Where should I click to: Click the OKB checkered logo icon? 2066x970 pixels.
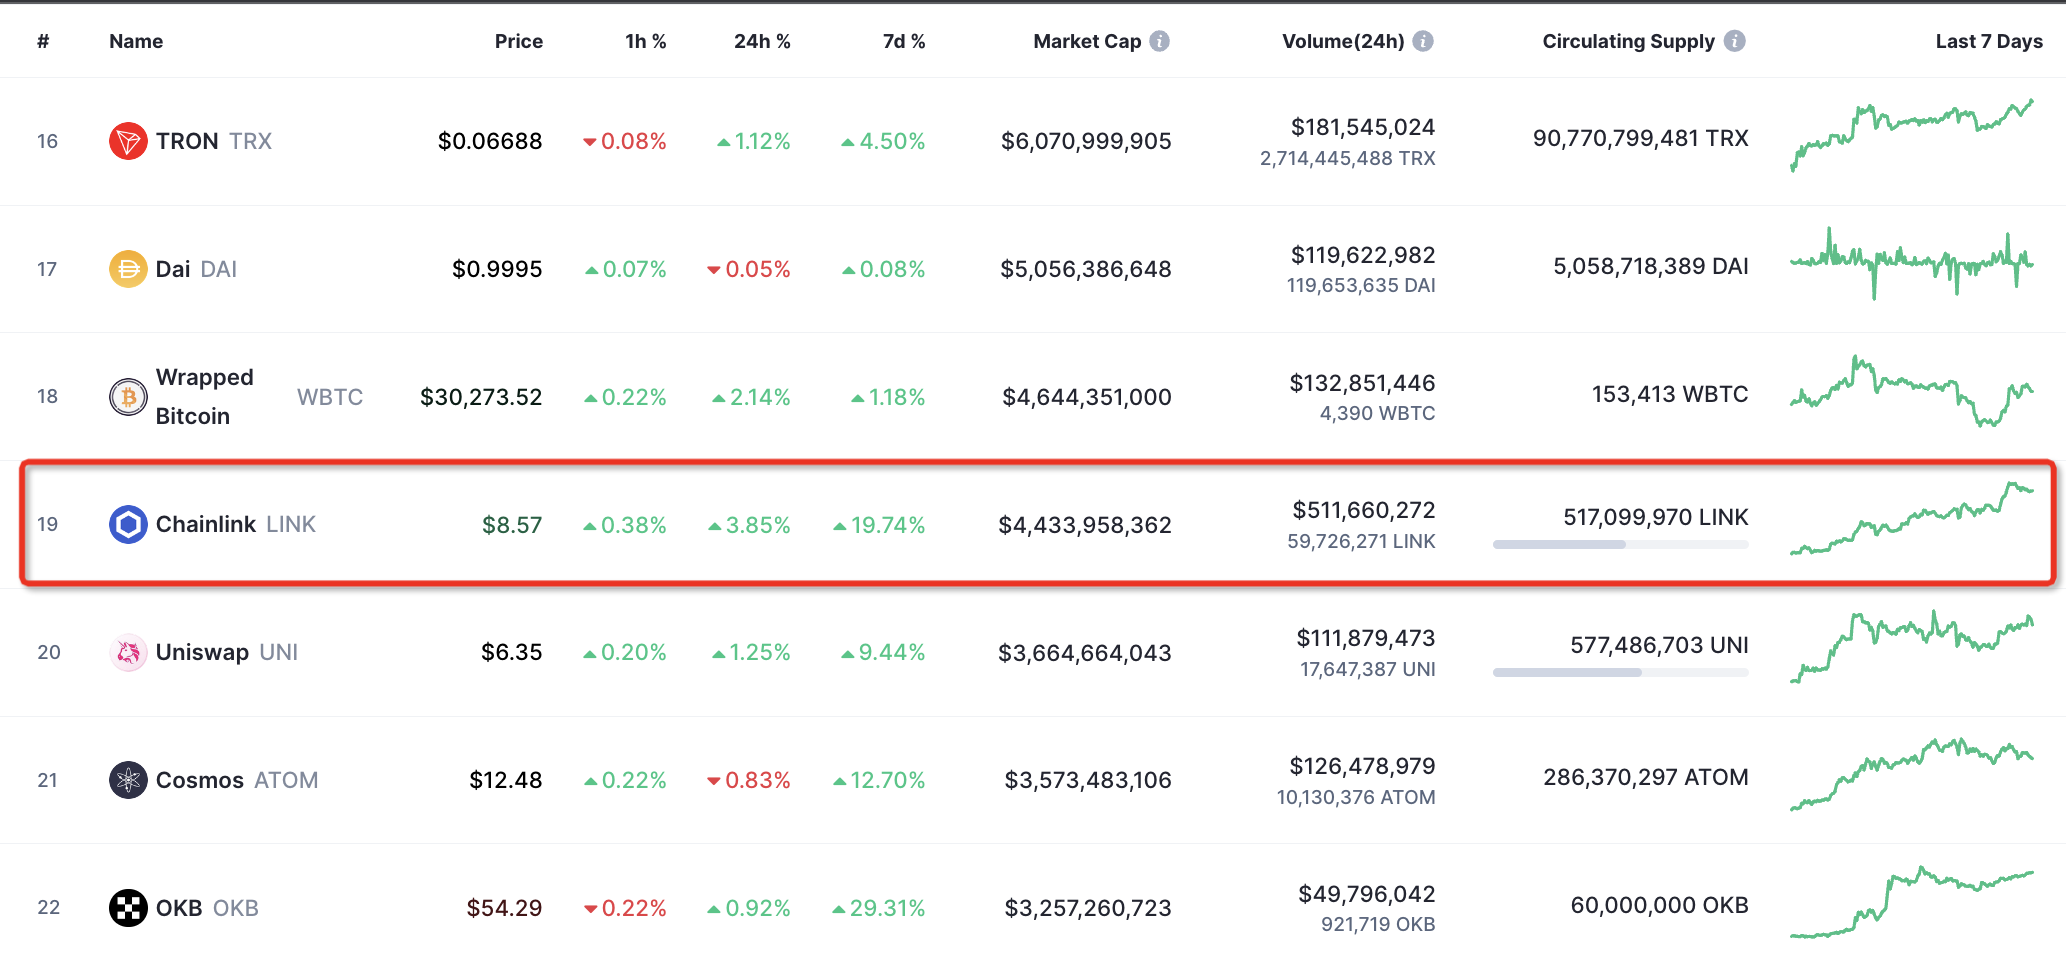coord(128,908)
